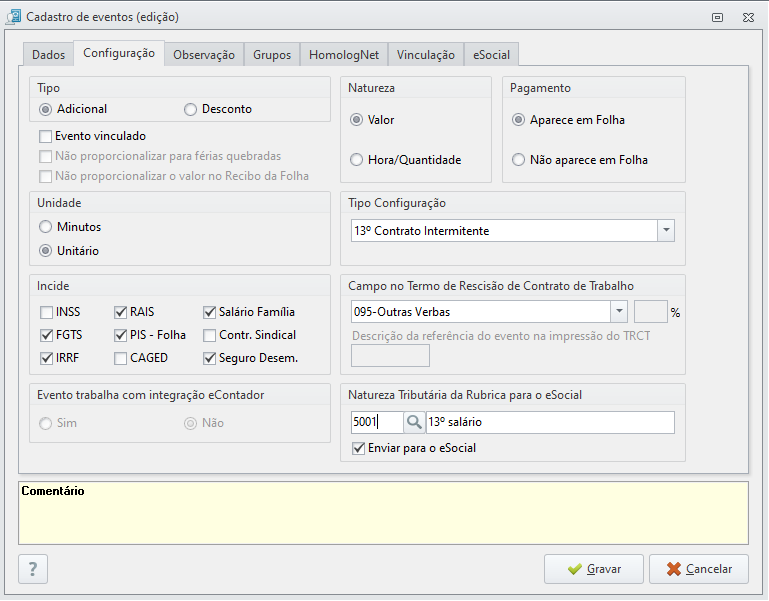Click the app icon in the title bar
Image resolution: width=769 pixels, height=601 pixels.
coord(13,17)
